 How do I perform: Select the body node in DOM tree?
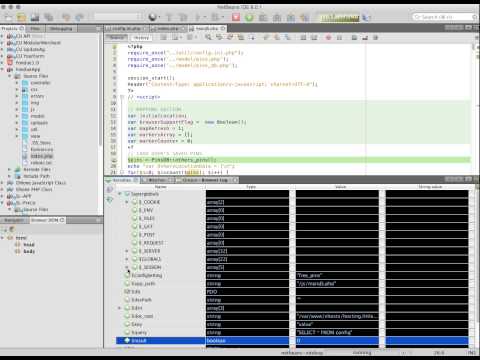pos(29,251)
